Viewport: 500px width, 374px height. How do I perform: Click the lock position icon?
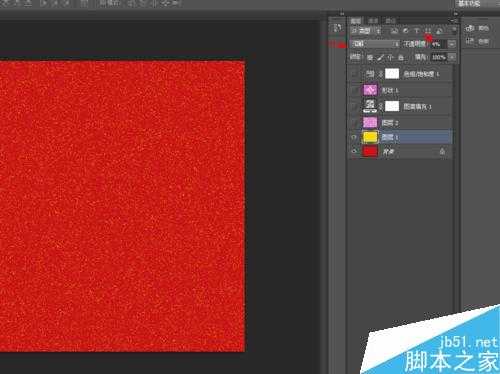coord(390,58)
